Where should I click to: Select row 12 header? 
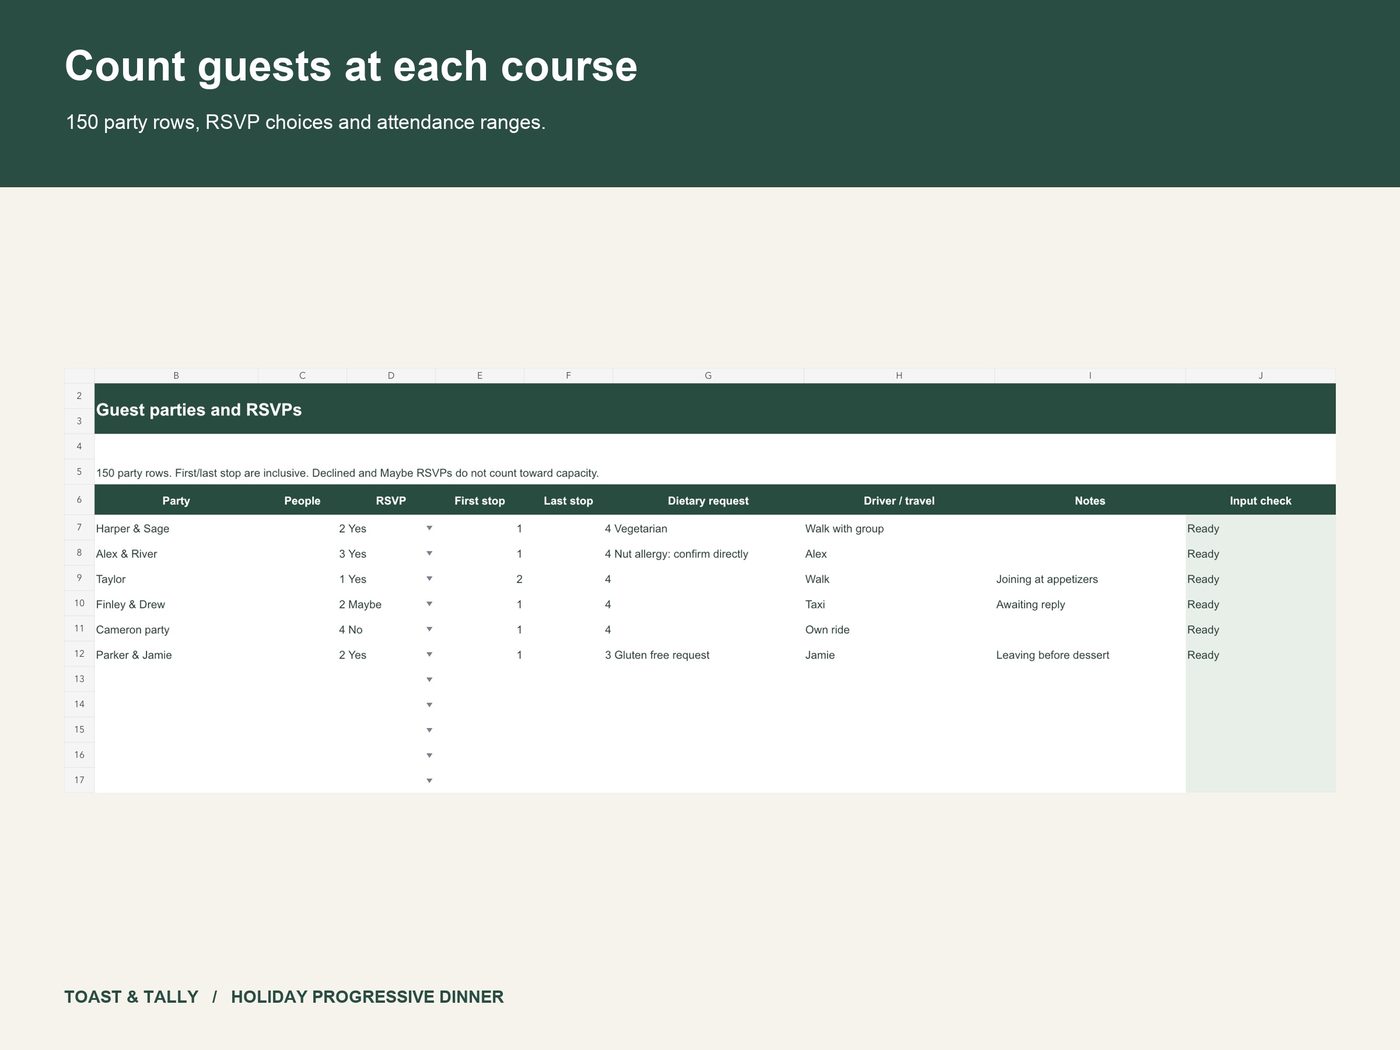(x=79, y=654)
